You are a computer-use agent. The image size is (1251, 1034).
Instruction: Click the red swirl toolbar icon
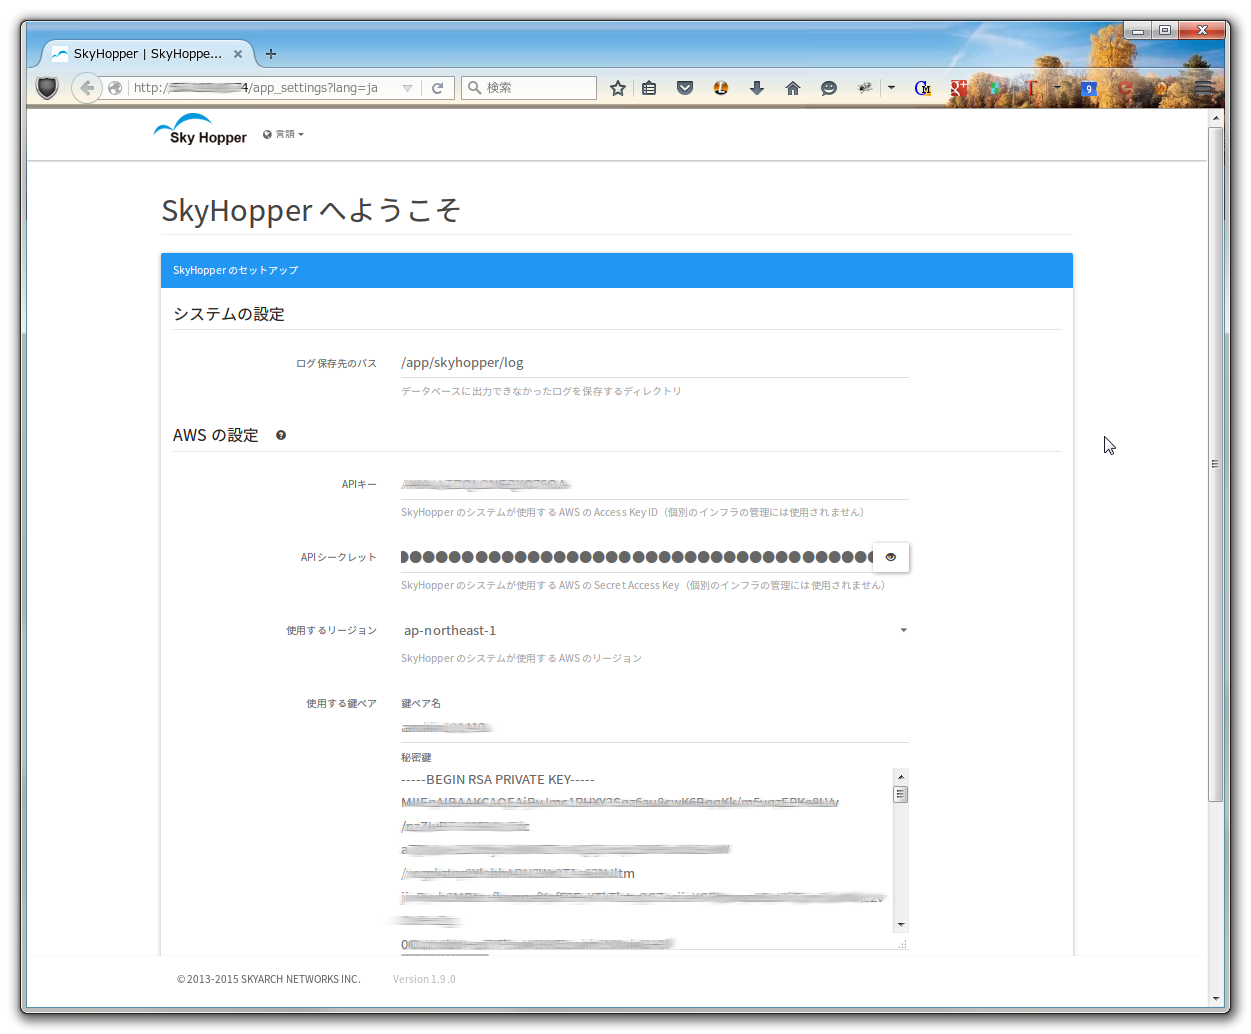click(x=1127, y=88)
